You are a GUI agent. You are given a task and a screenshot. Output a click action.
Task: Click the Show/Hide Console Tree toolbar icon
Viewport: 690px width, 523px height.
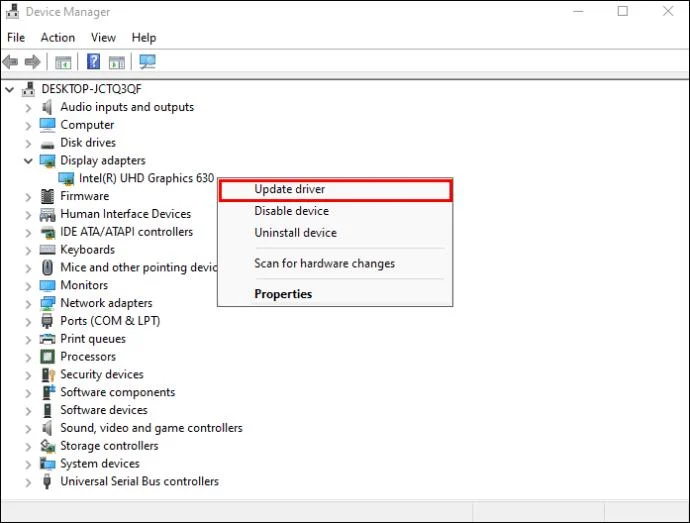(63, 63)
